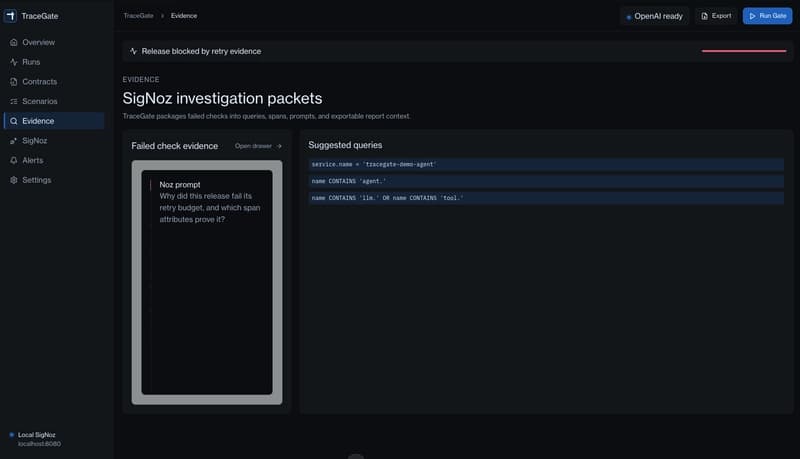
Task: Go to the Runs section
Action: [54, 62]
